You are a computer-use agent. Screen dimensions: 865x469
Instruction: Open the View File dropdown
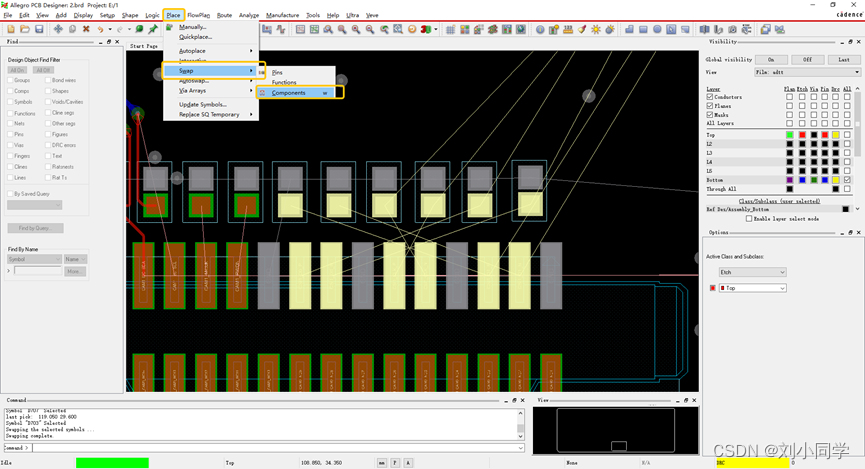(x=808, y=72)
